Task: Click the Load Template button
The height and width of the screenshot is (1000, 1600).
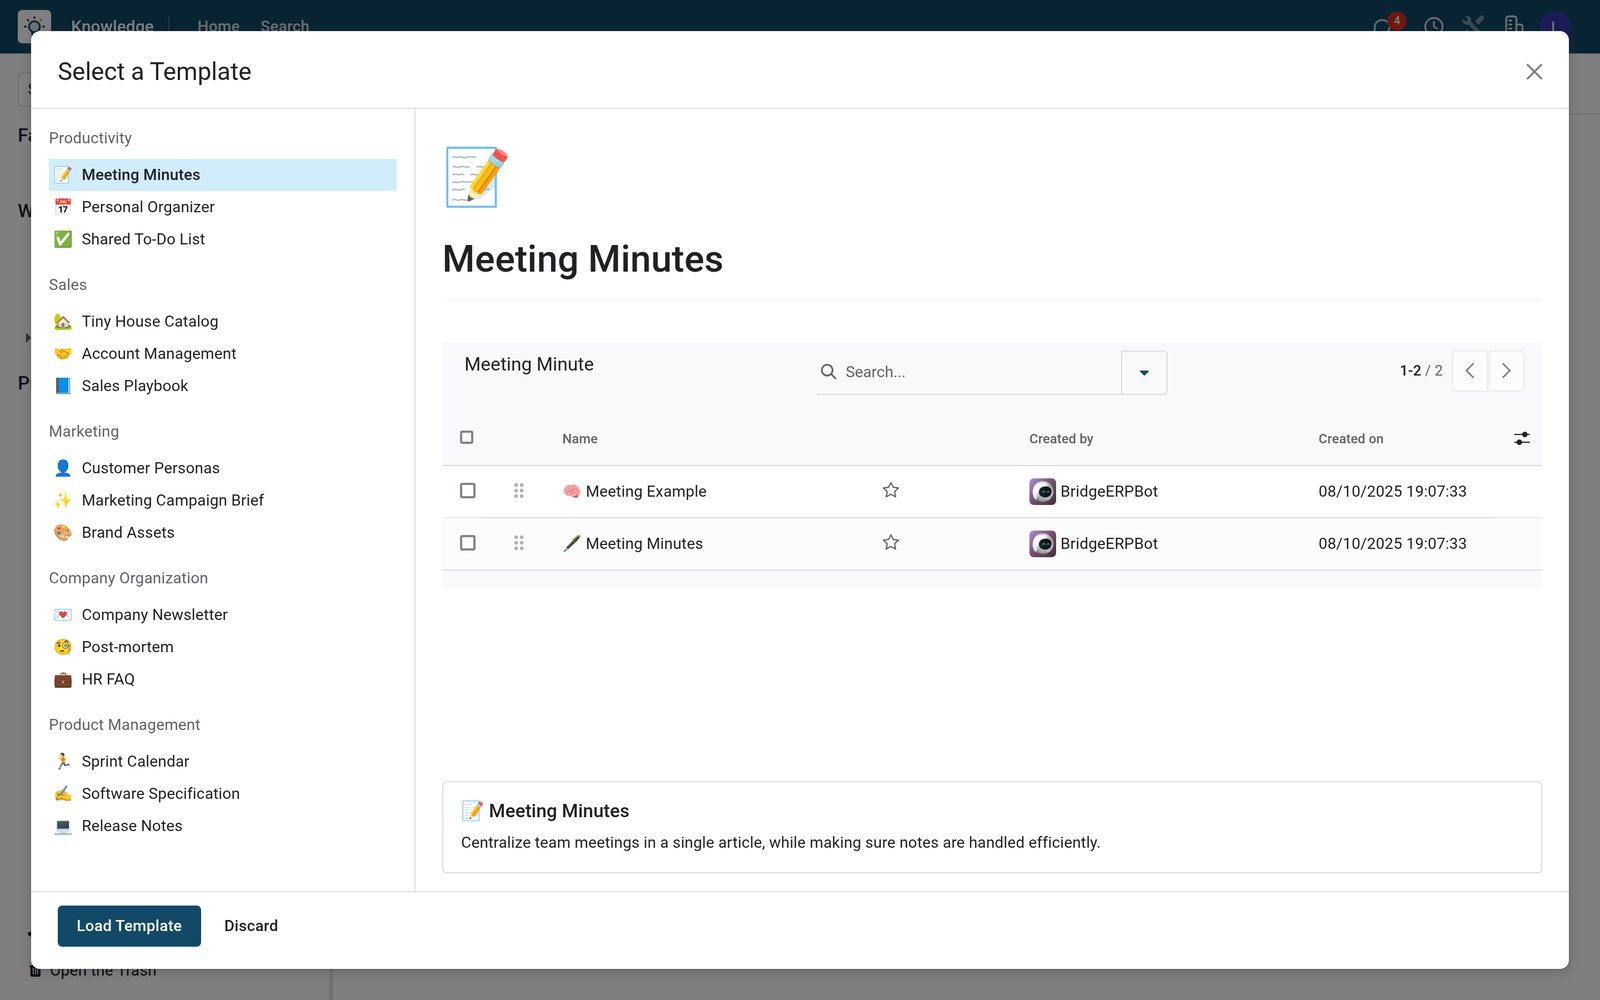Action: pos(129,926)
